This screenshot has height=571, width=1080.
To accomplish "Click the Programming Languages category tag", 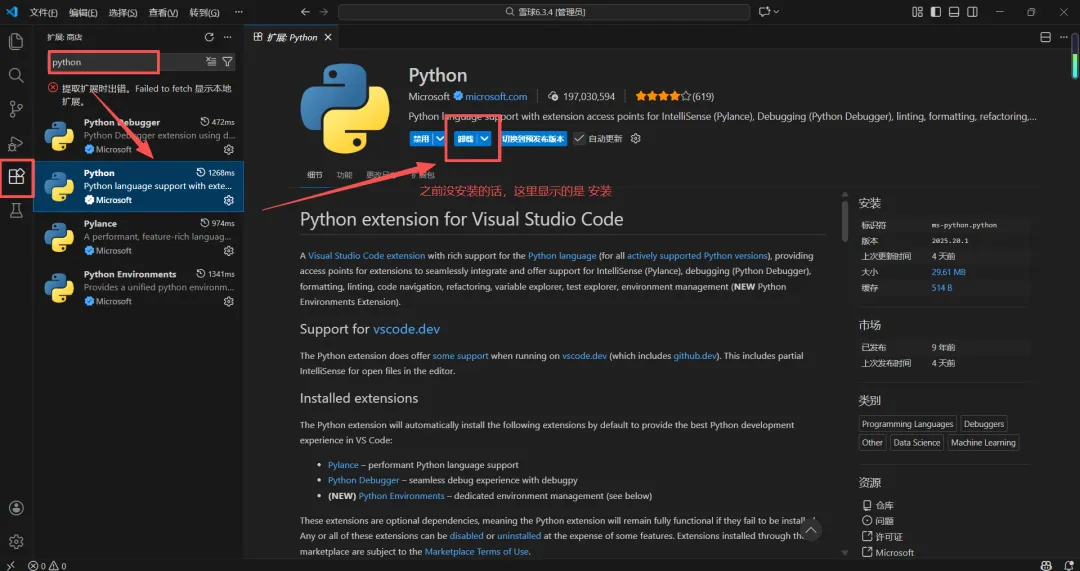I will 907,424.
